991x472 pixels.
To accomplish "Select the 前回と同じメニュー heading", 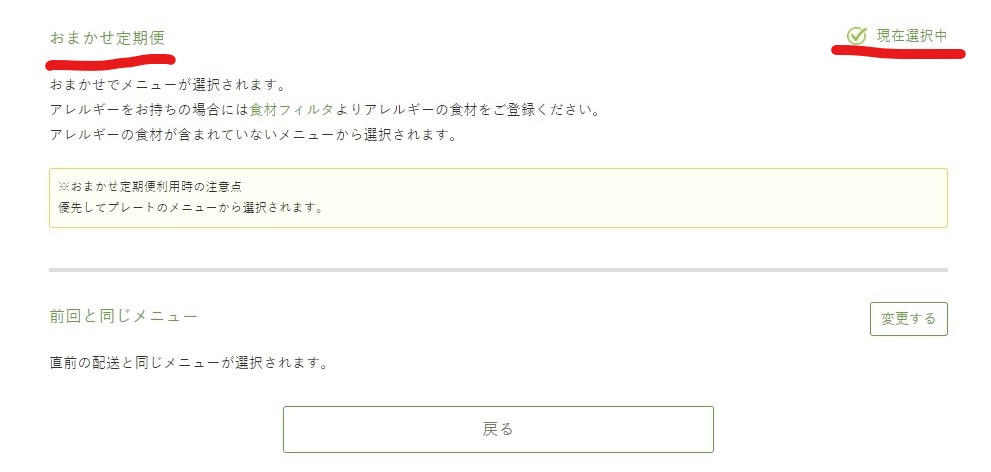I will pos(123,316).
